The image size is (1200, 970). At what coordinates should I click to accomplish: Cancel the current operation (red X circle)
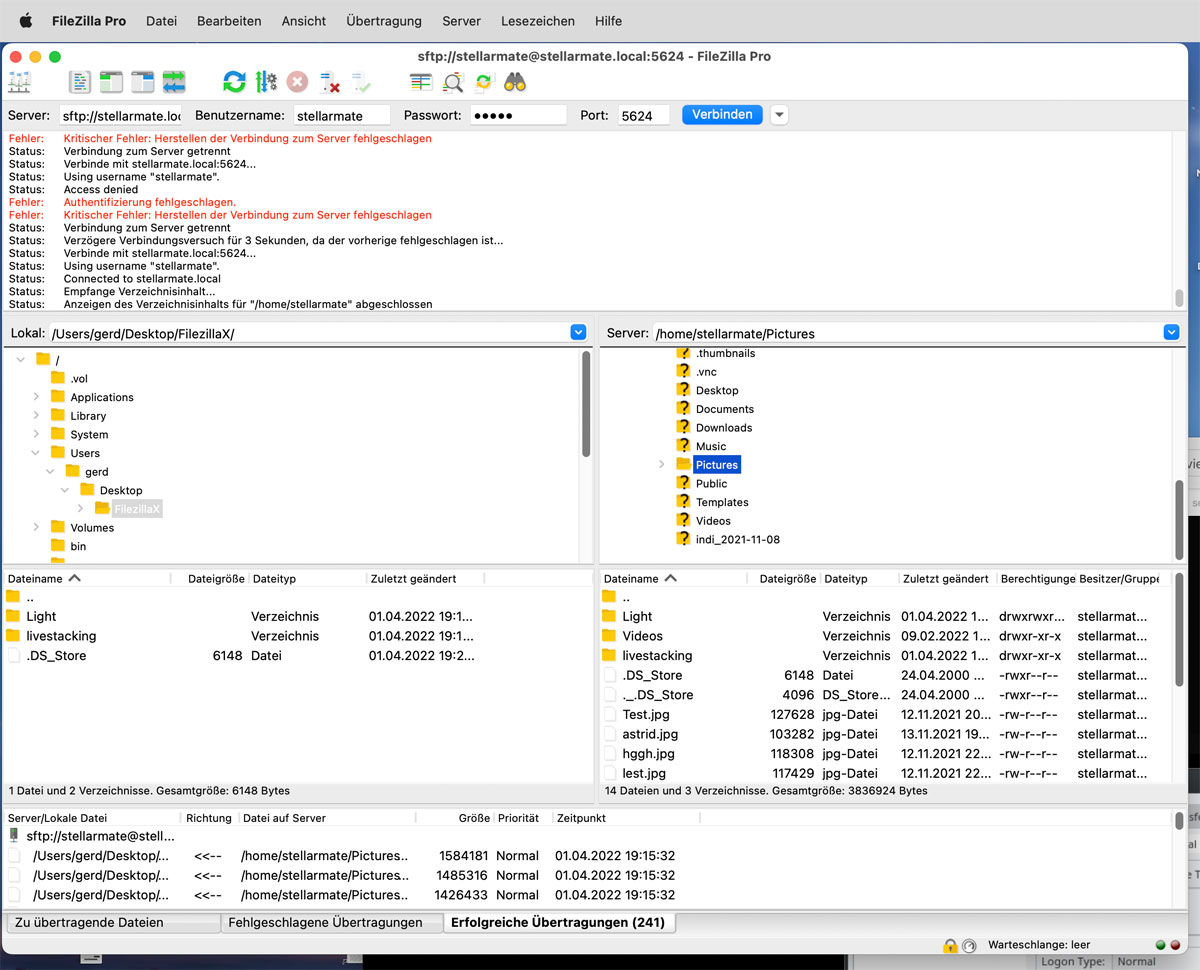coord(297,82)
